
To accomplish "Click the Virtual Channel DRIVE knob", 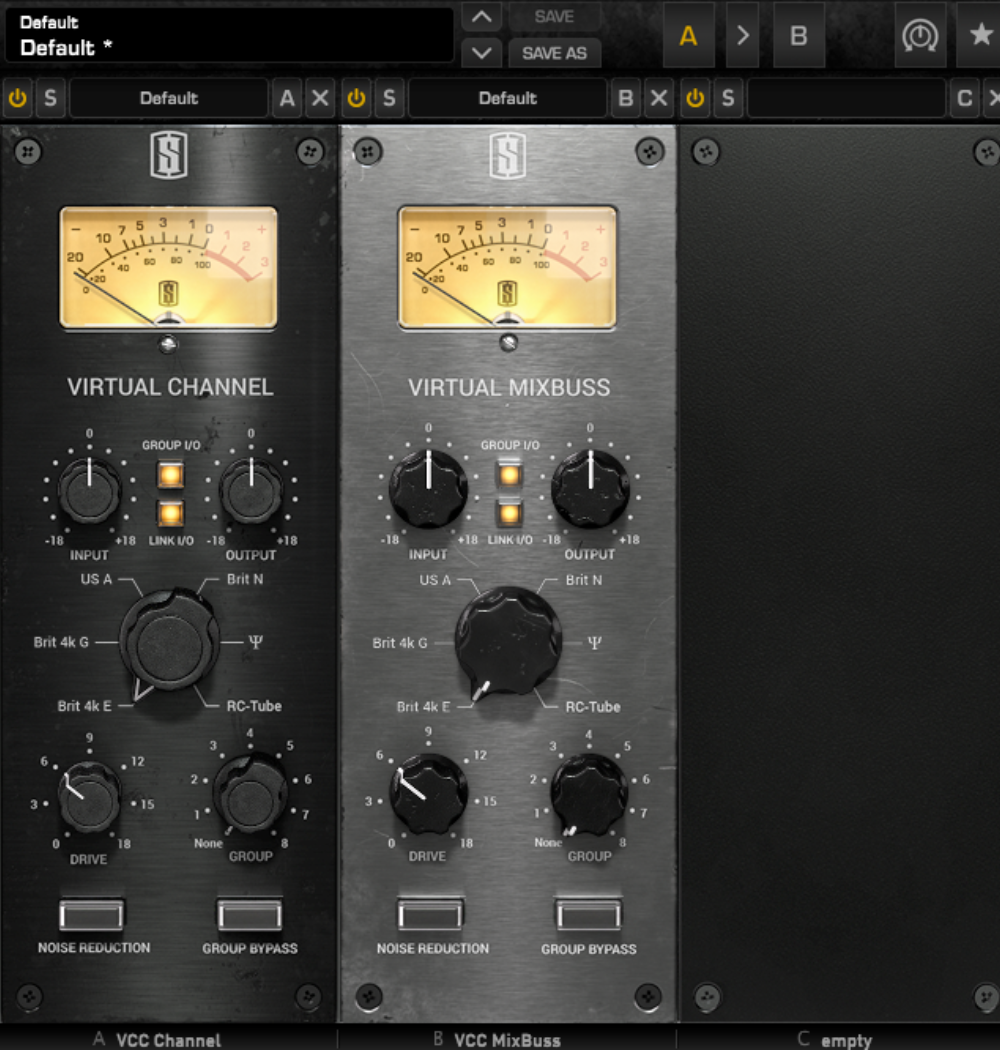I will coord(89,796).
